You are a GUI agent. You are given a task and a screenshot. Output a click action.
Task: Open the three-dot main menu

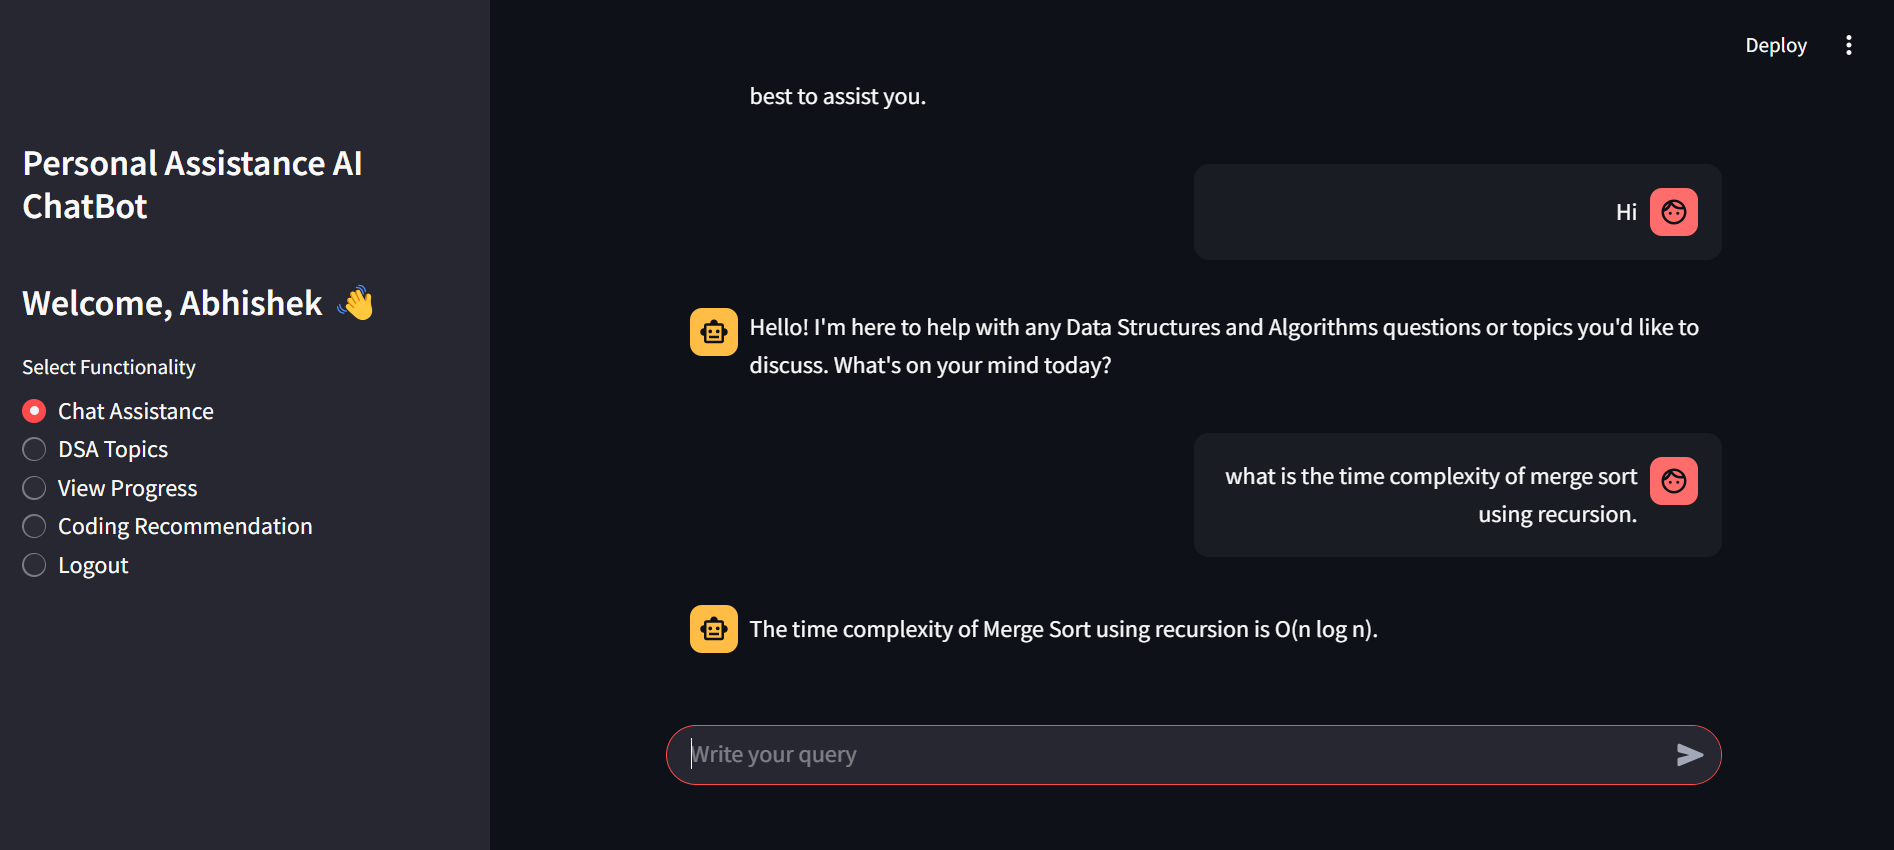coord(1848,45)
